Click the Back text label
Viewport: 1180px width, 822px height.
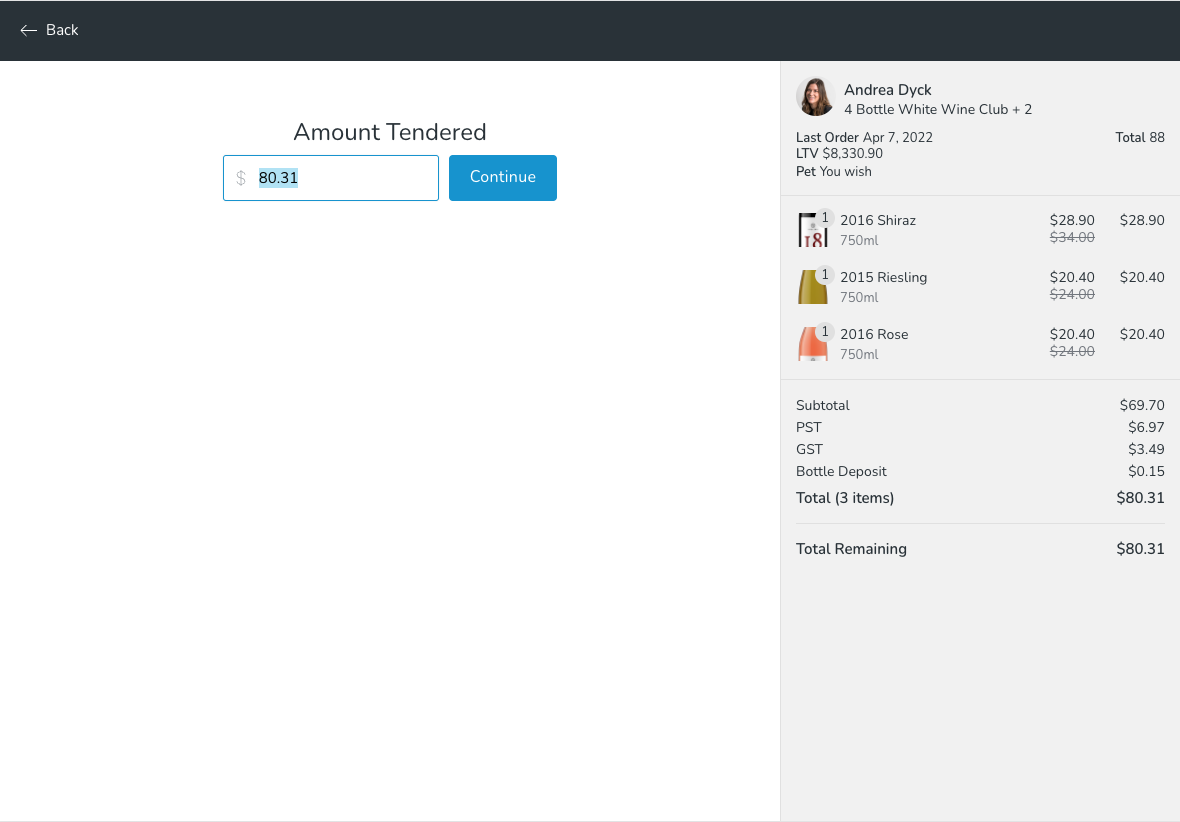[x=62, y=31]
